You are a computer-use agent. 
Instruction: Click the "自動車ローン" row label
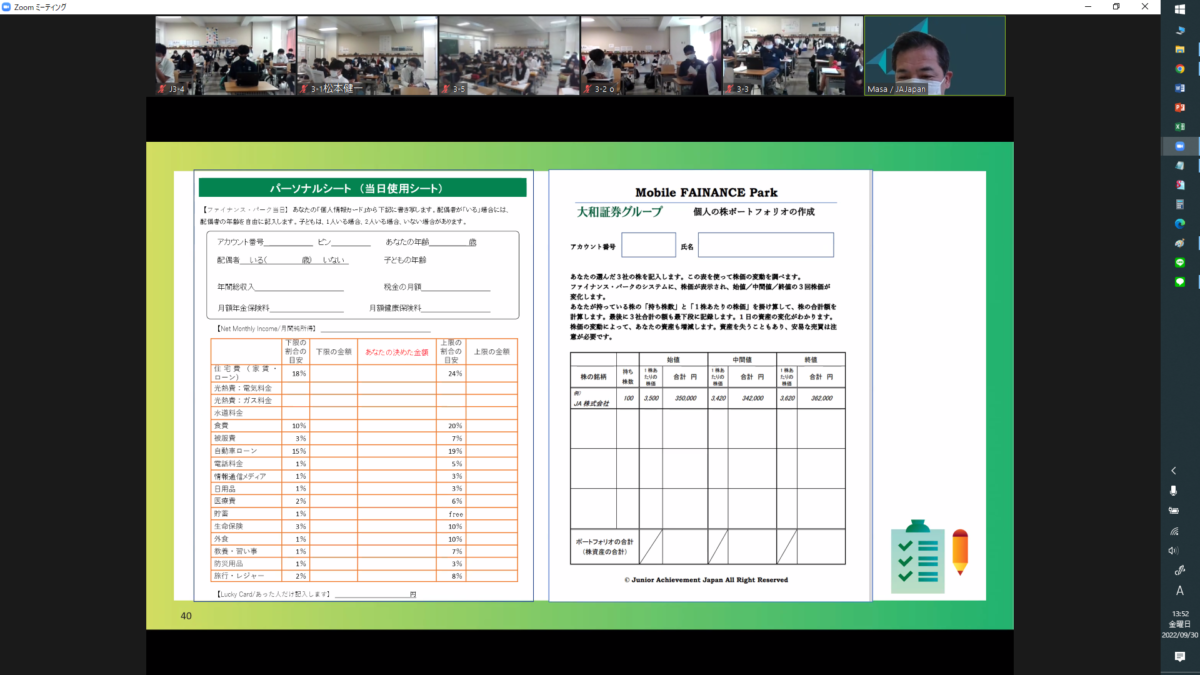[235, 451]
